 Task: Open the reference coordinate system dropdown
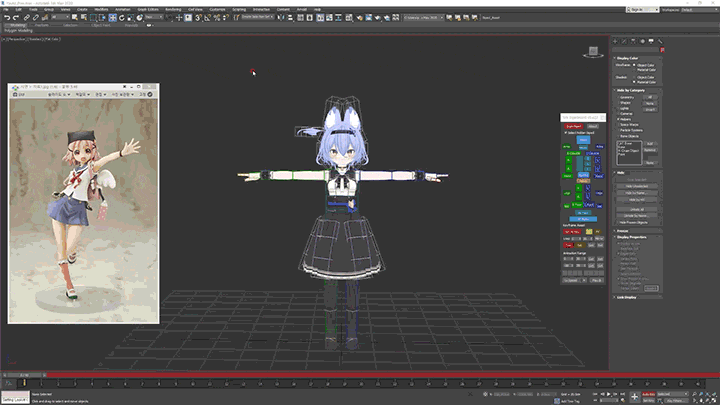click(154, 17)
